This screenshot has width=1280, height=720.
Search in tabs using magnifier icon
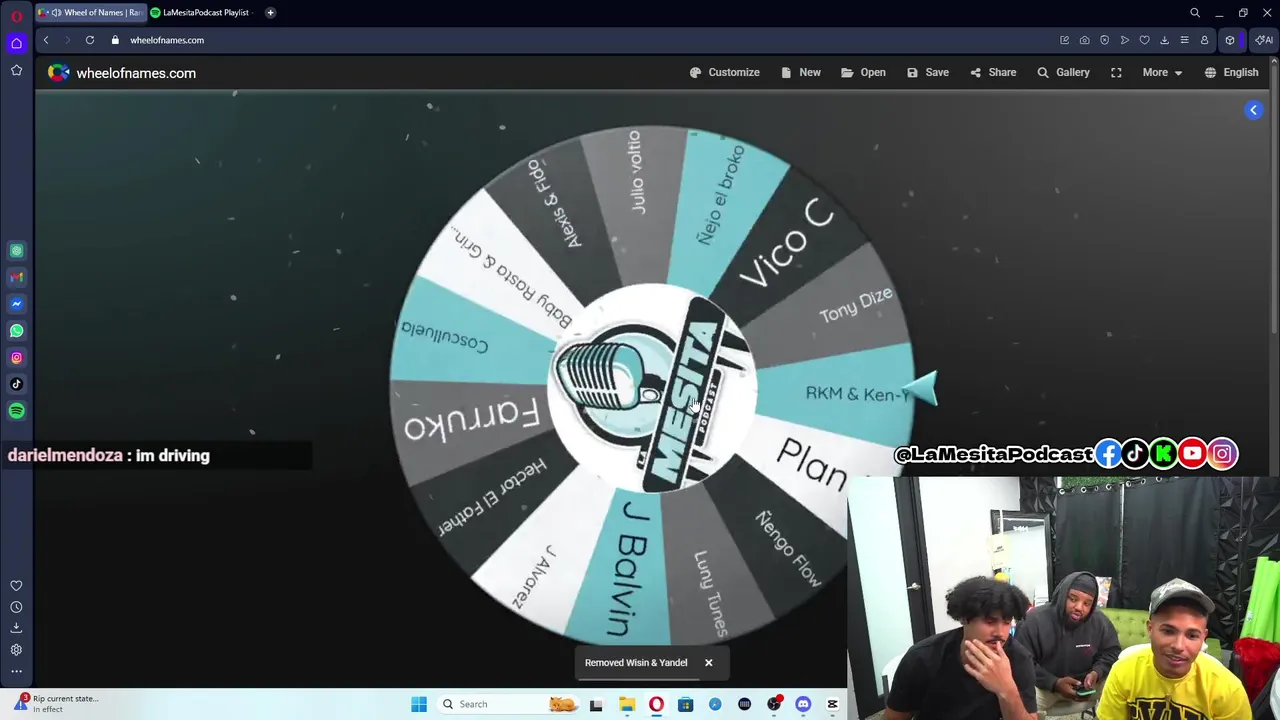pyautogui.click(x=1195, y=13)
